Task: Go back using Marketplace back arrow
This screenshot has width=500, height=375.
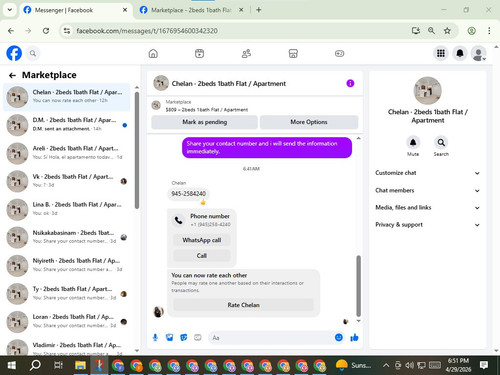Action: (x=12, y=75)
